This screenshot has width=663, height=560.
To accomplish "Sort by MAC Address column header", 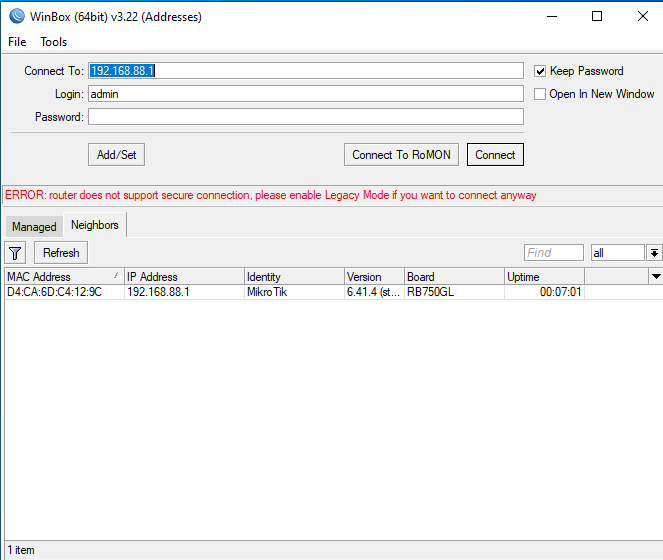I will (60, 277).
